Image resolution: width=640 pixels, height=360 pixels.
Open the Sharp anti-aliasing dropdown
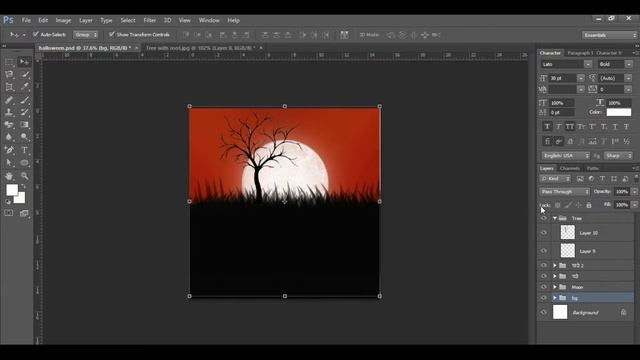click(618, 156)
